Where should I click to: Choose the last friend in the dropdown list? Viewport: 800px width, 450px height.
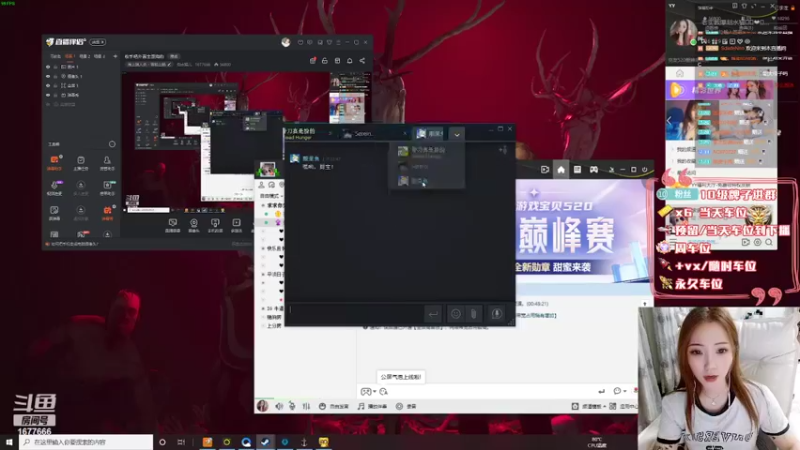pos(427,181)
